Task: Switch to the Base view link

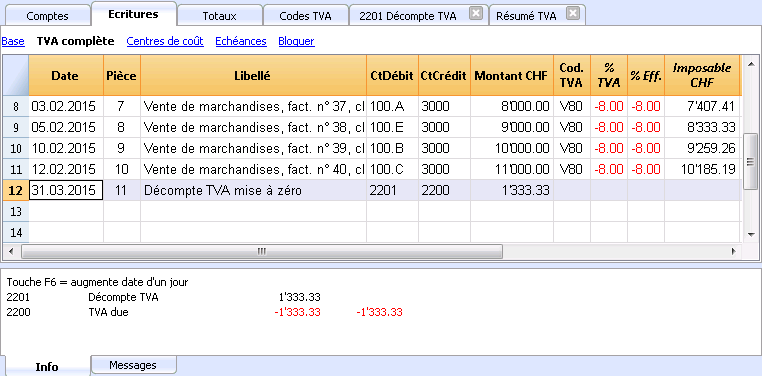Action: point(13,41)
